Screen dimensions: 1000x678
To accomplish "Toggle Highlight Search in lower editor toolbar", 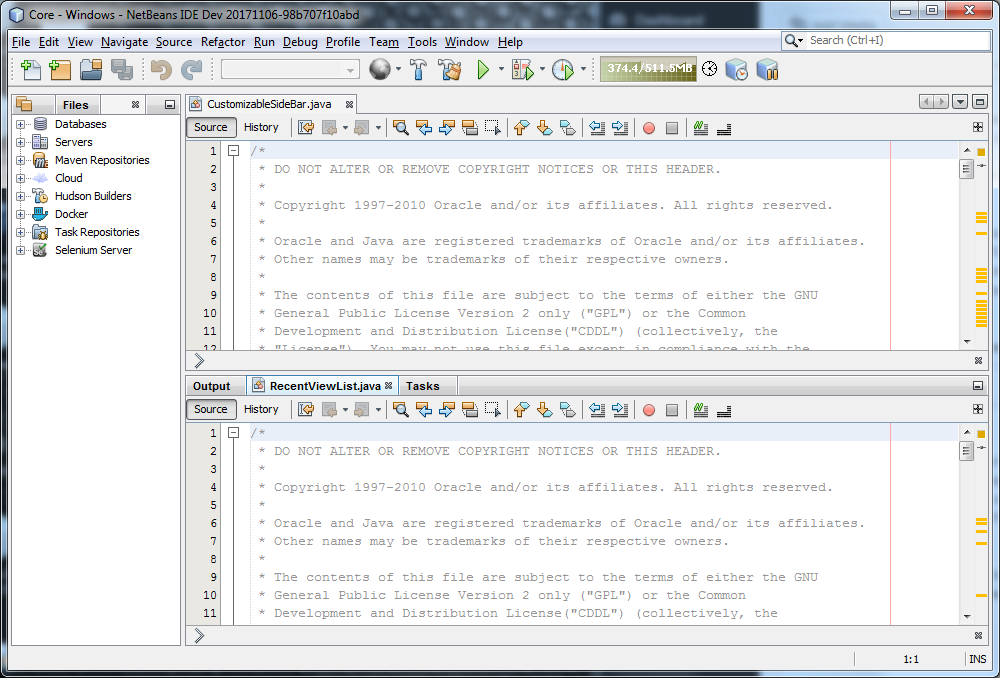I will pos(470,409).
